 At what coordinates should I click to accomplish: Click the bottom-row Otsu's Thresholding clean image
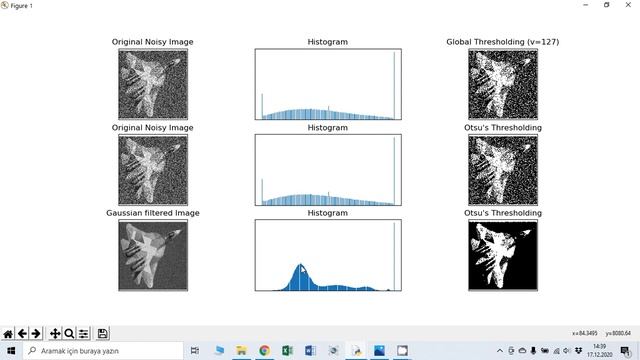(503, 255)
